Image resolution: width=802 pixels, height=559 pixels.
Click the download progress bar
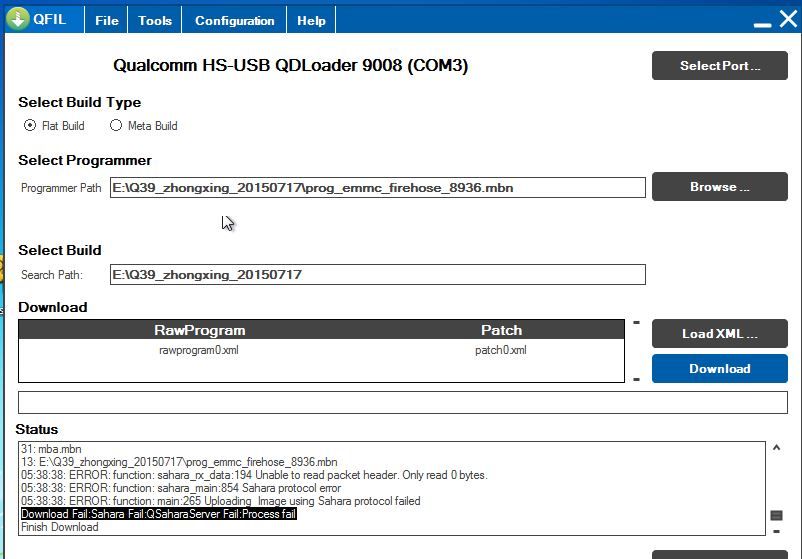(x=403, y=403)
